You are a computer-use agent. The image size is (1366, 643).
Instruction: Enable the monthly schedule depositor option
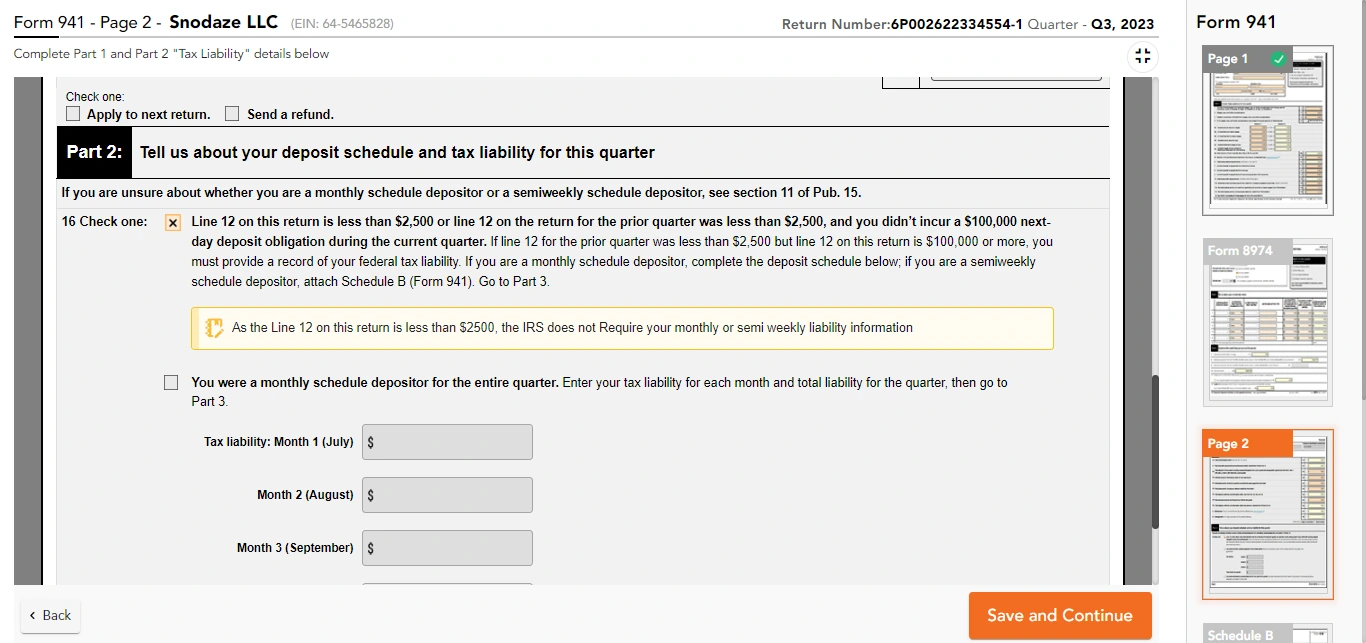(x=170, y=382)
